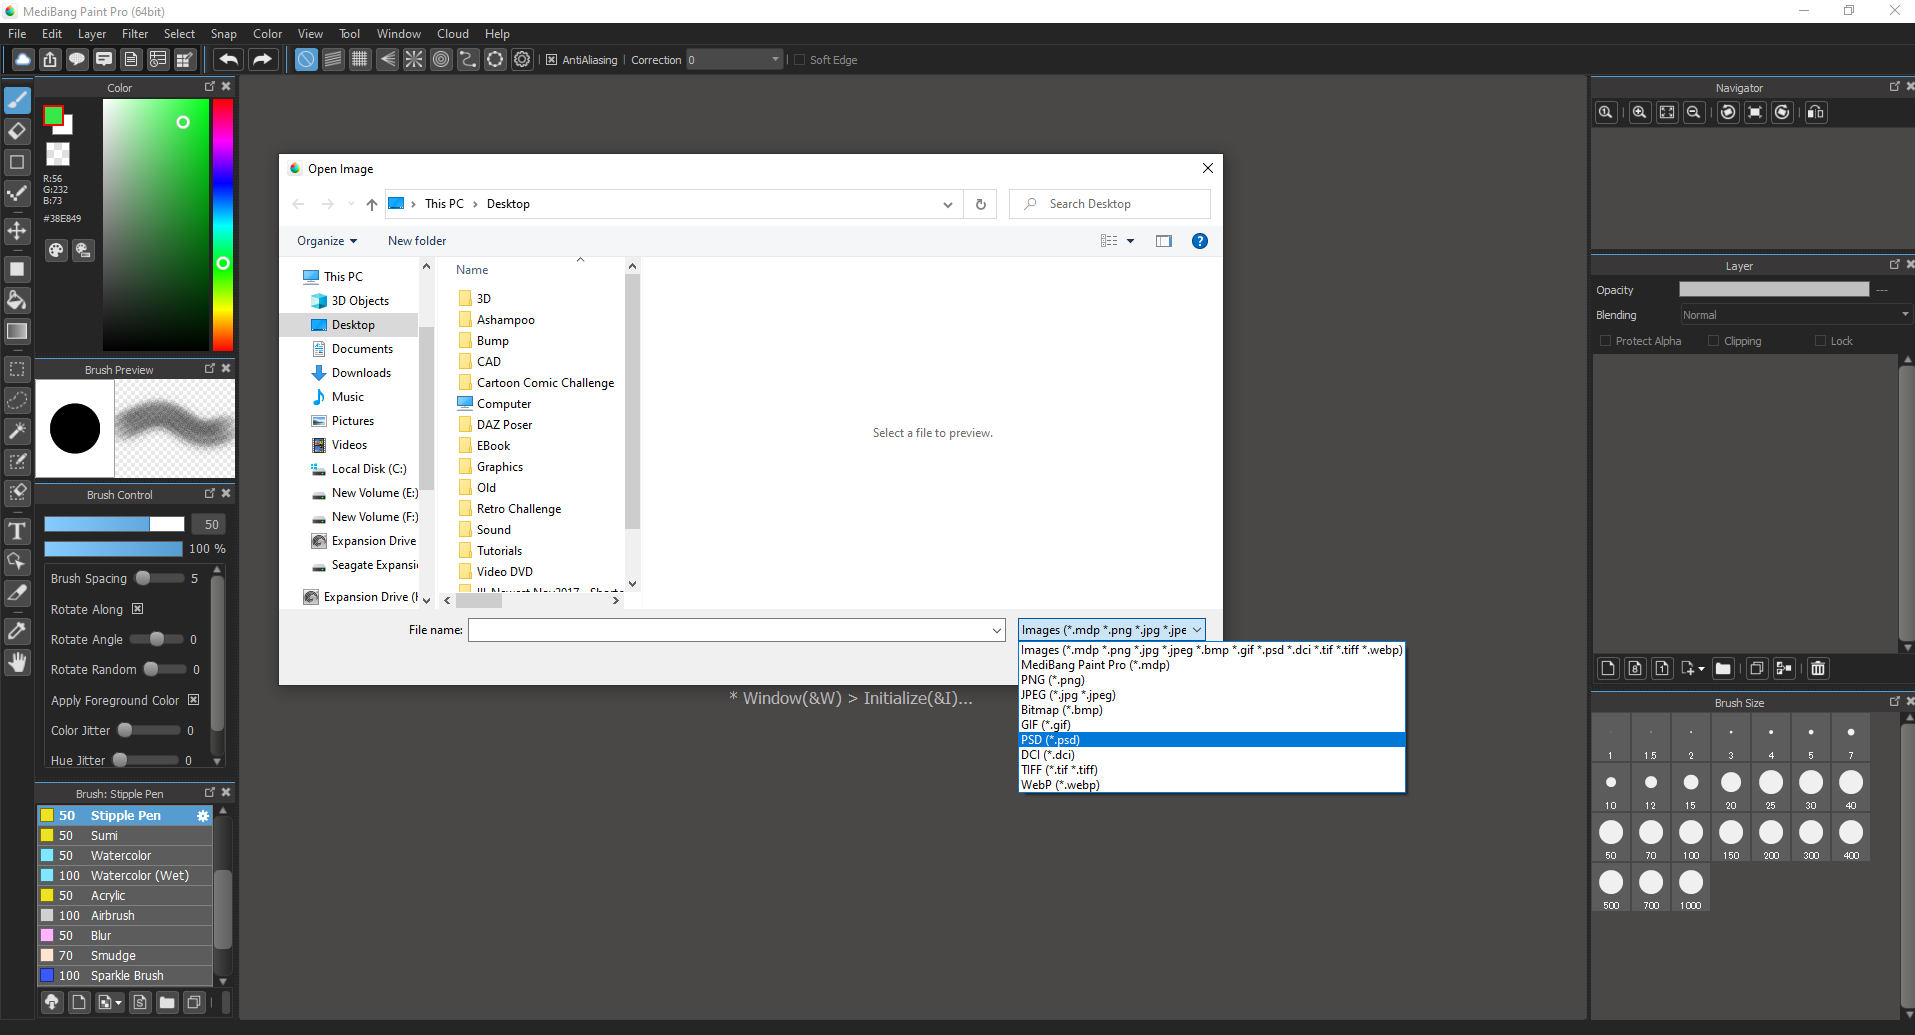Close the Open Image dialog
Image resolution: width=1915 pixels, height=1035 pixels.
click(x=1208, y=168)
